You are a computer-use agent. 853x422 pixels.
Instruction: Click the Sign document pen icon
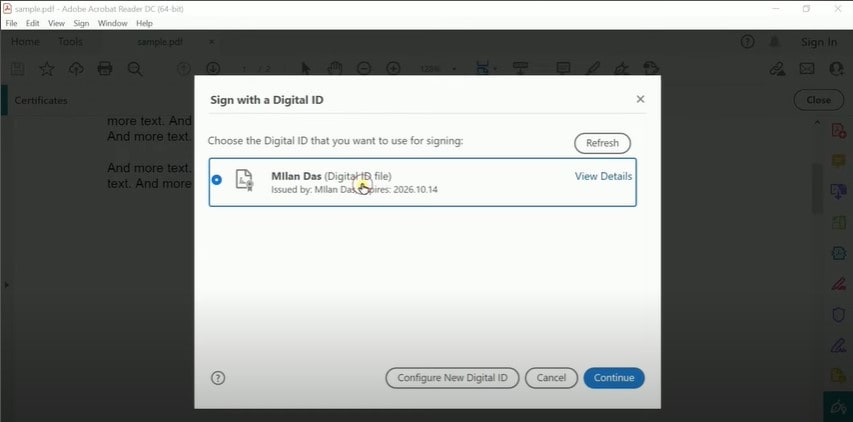pos(621,69)
